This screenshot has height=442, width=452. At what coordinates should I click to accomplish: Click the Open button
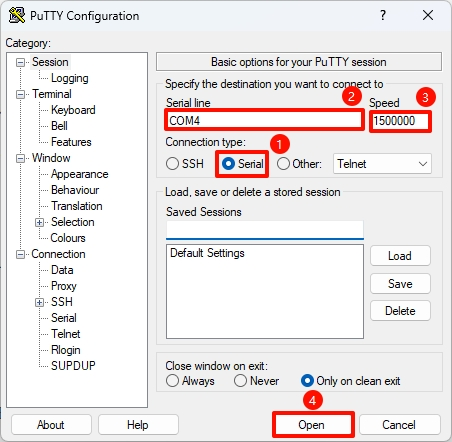pyautogui.click(x=313, y=425)
